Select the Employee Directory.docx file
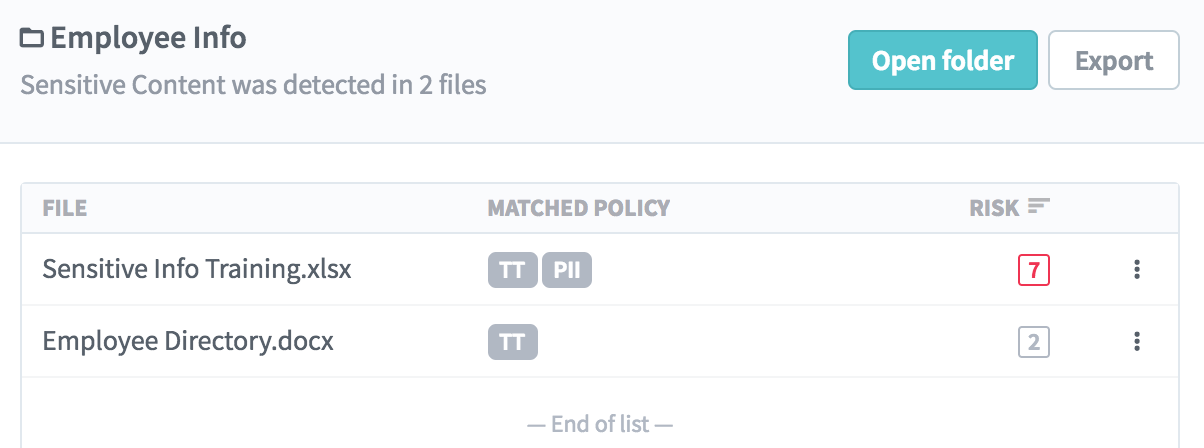Screen dimensions: 1204x448 click(188, 342)
